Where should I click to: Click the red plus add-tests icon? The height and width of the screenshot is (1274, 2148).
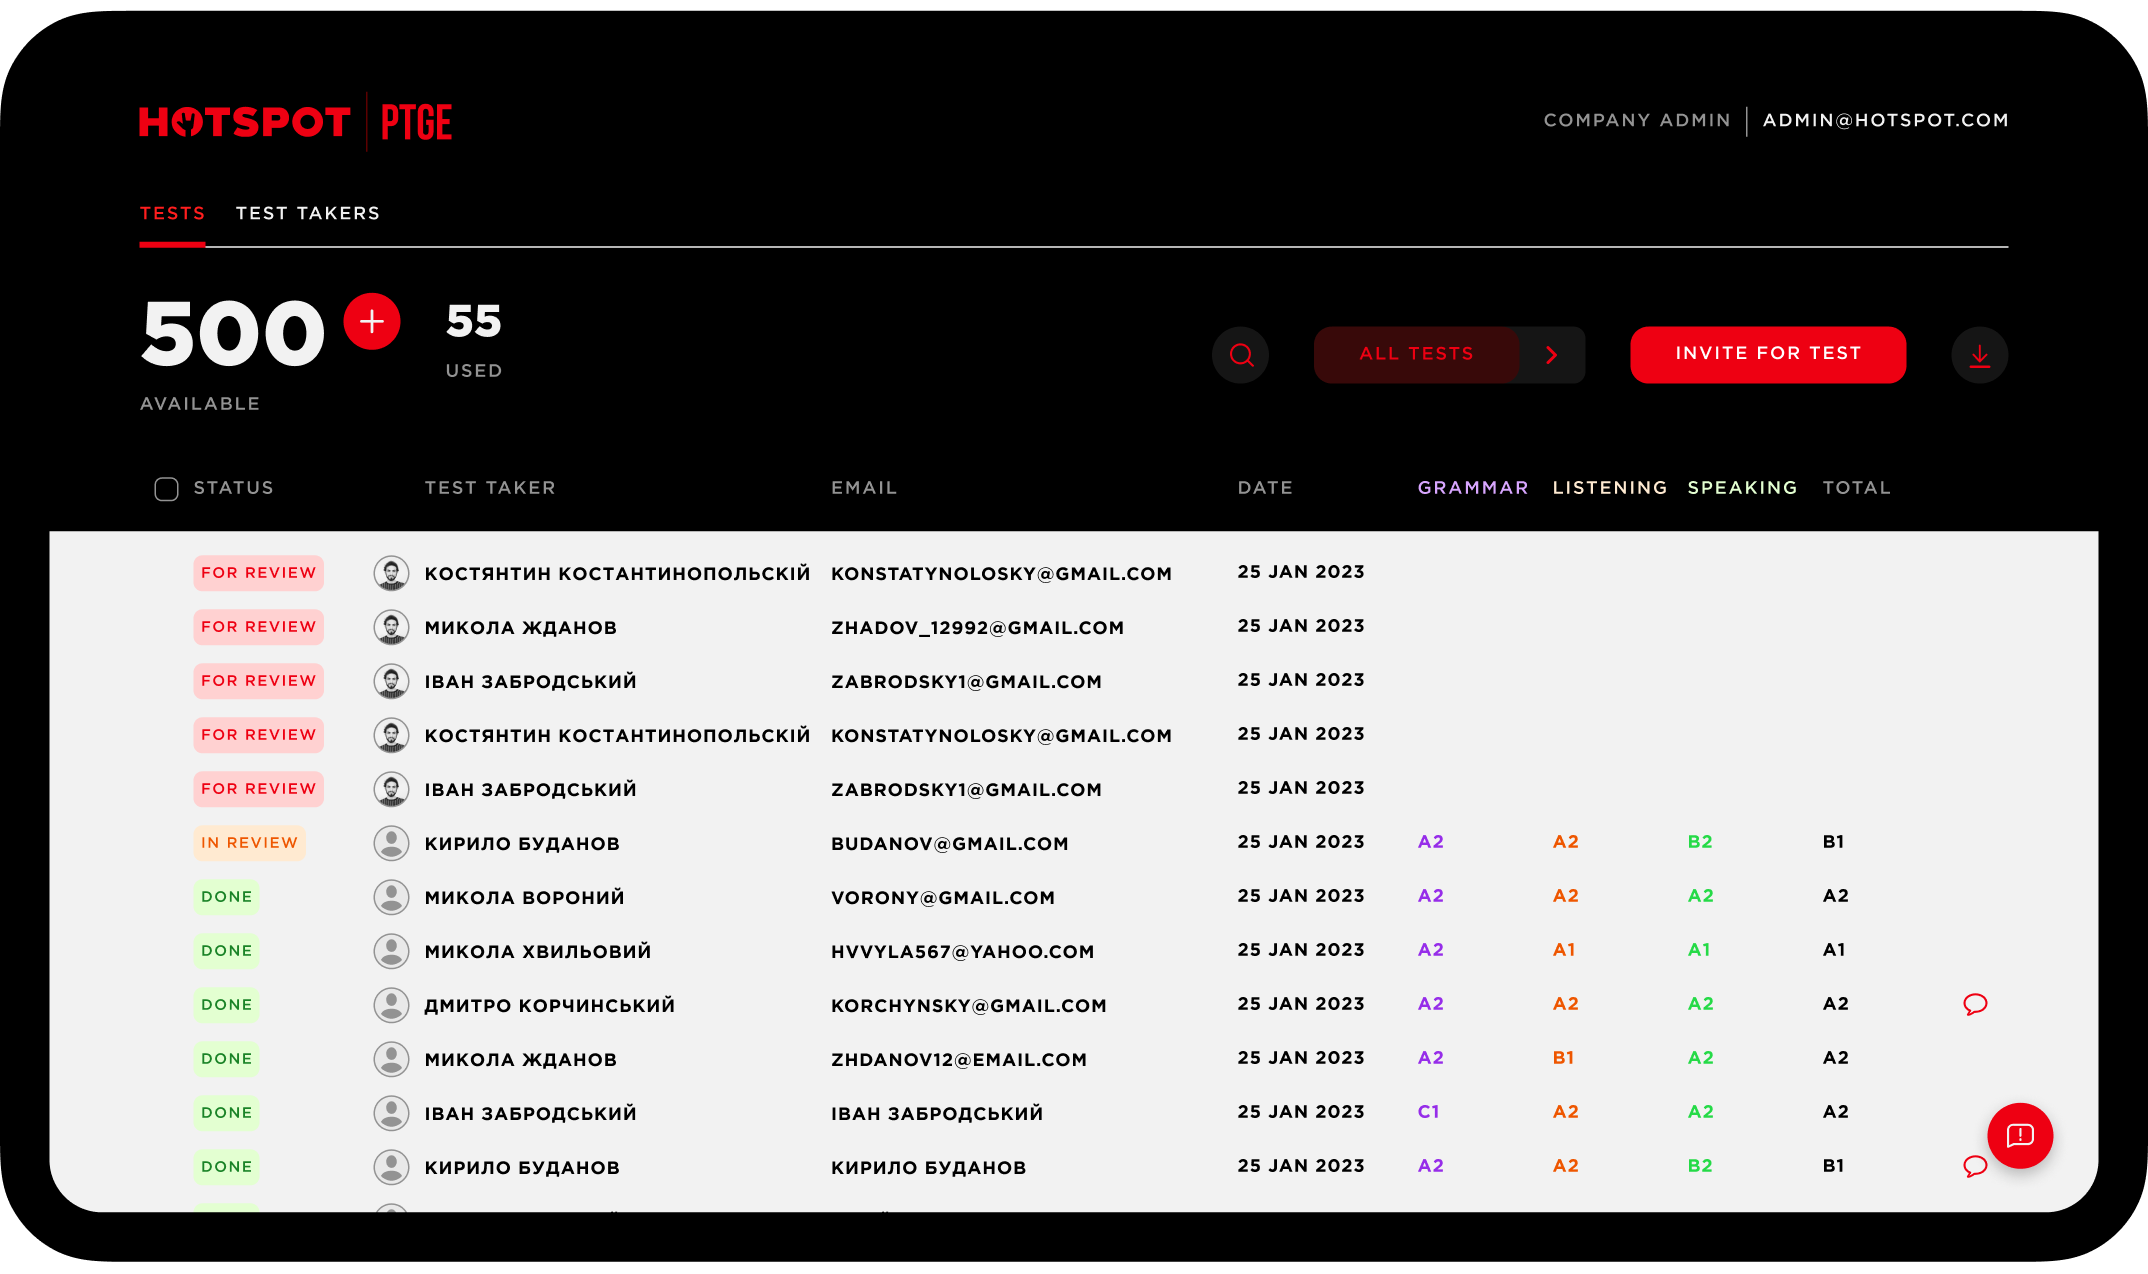[x=372, y=322]
